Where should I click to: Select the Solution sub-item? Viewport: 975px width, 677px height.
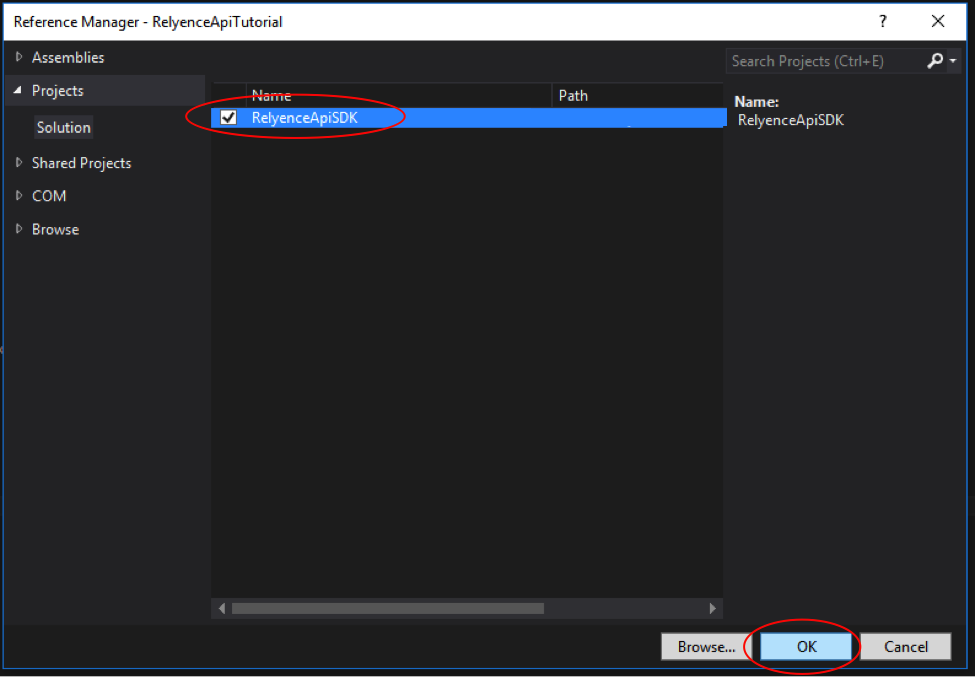click(x=64, y=128)
